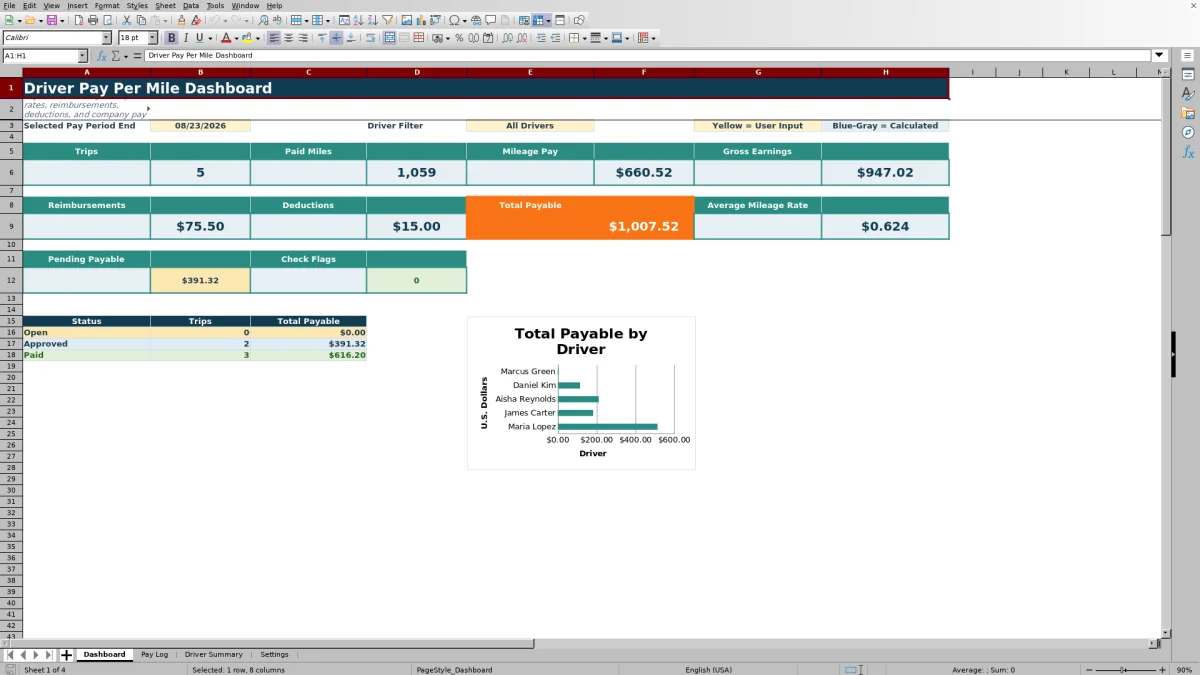The image size is (1200, 675).
Task: Click the Export as PDF icon
Action: [78, 20]
